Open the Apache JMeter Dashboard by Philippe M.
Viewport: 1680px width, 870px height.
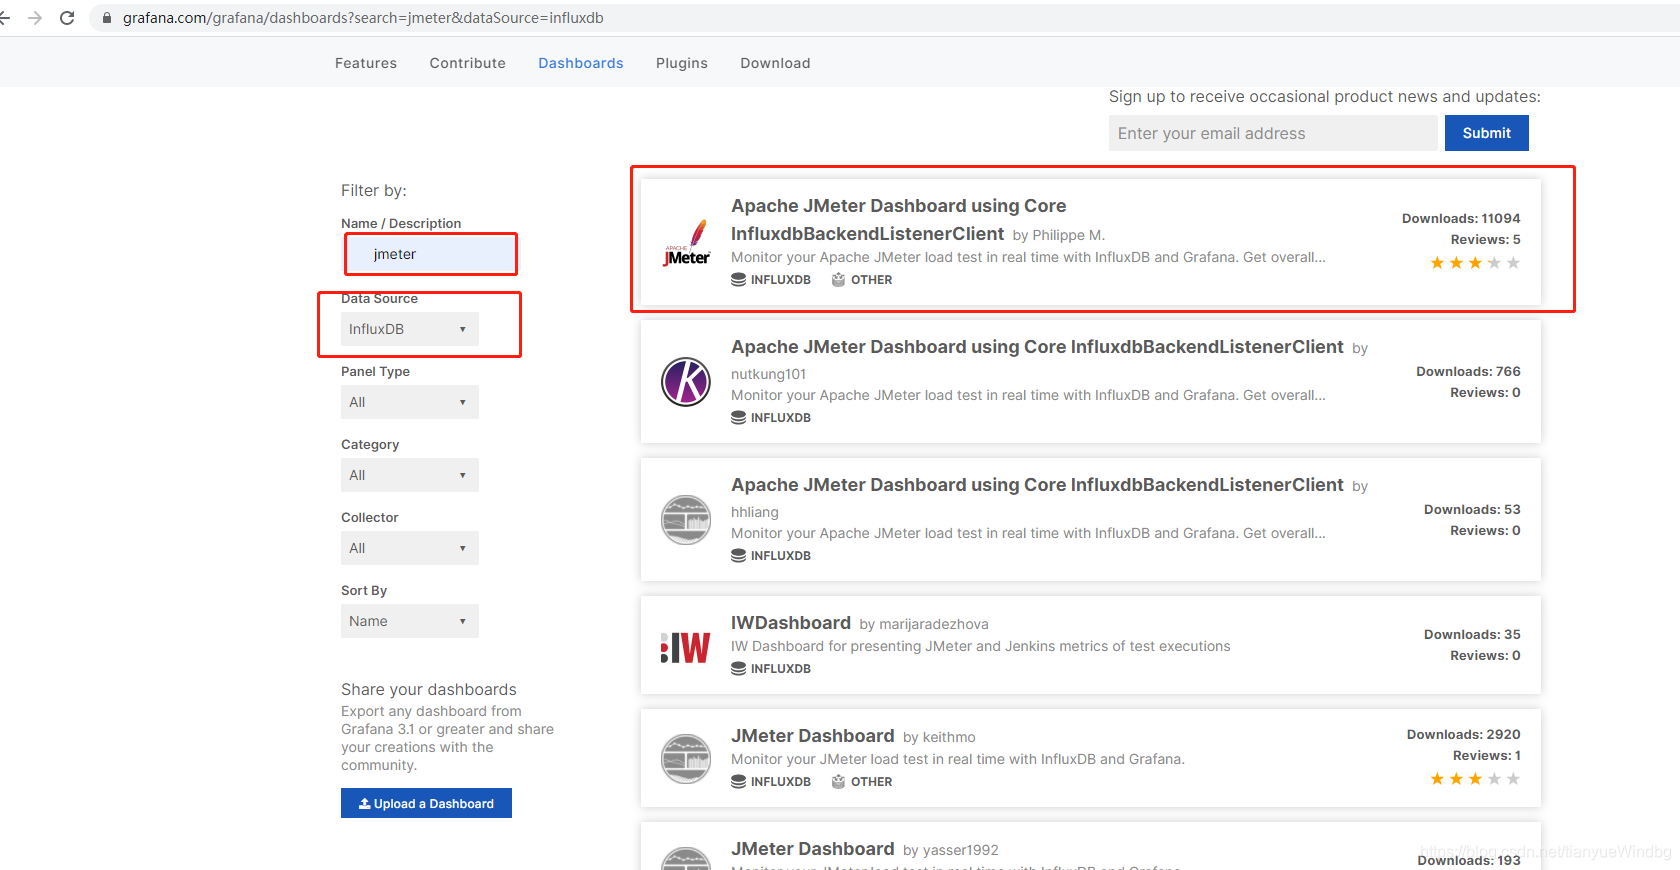coord(898,219)
